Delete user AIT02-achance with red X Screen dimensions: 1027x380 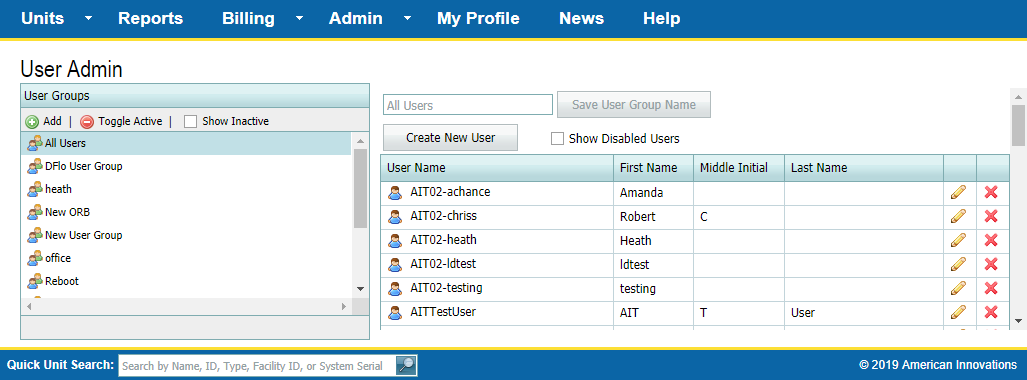(x=991, y=193)
